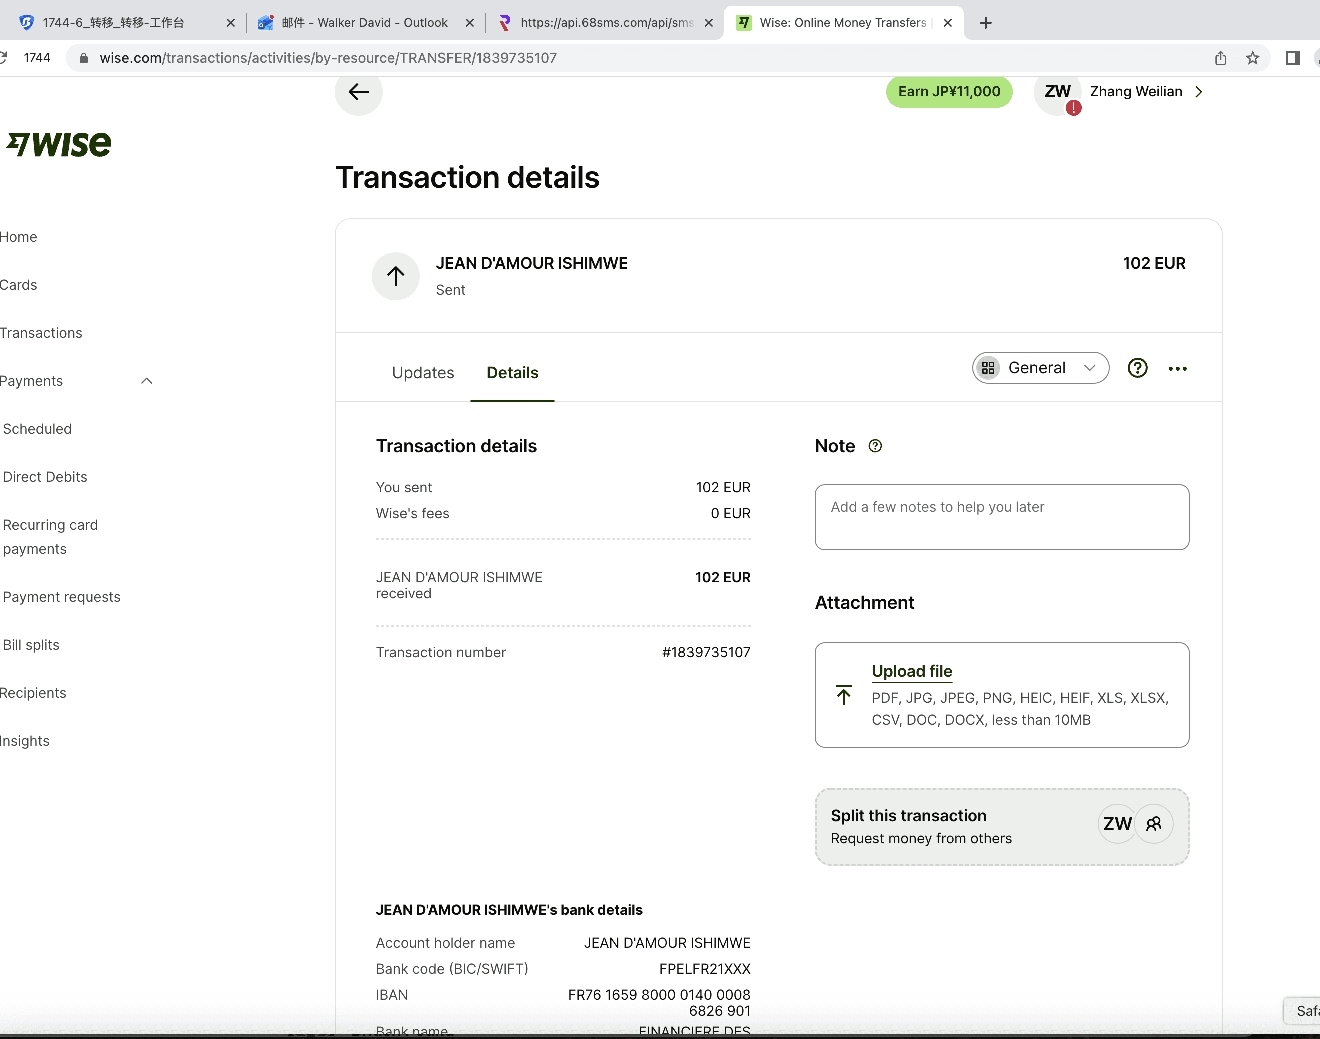Switch to the Updates tab
This screenshot has width=1320, height=1039.
tap(423, 373)
